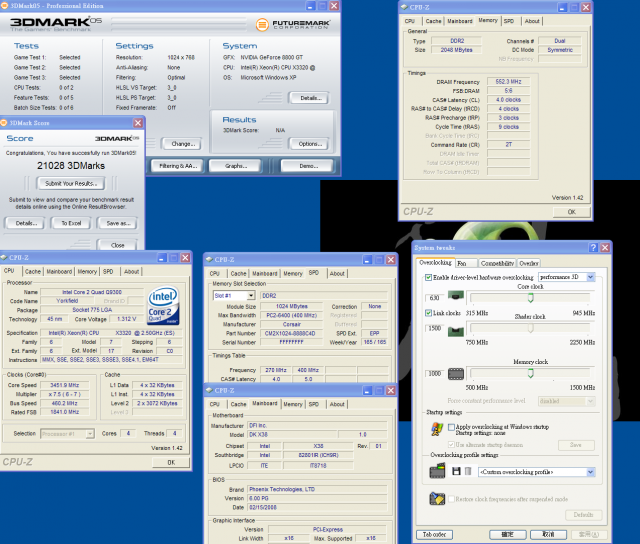Click the DRAM Frequency value 552.3 MHz
640x544 pixels.
509,82
